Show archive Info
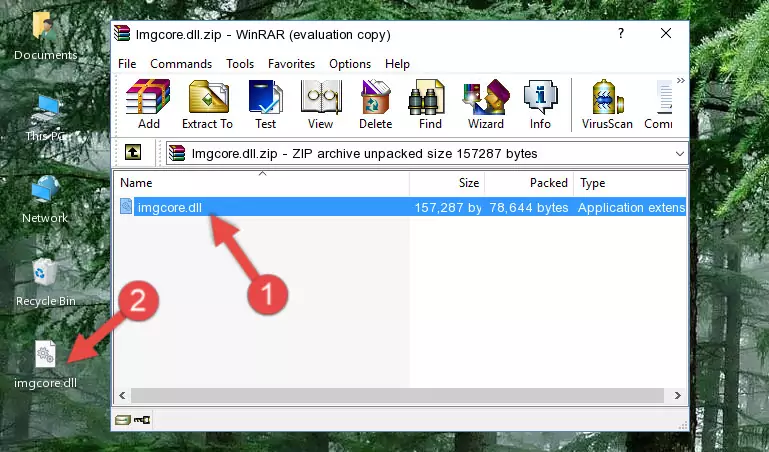769x452 pixels. pos(540,104)
